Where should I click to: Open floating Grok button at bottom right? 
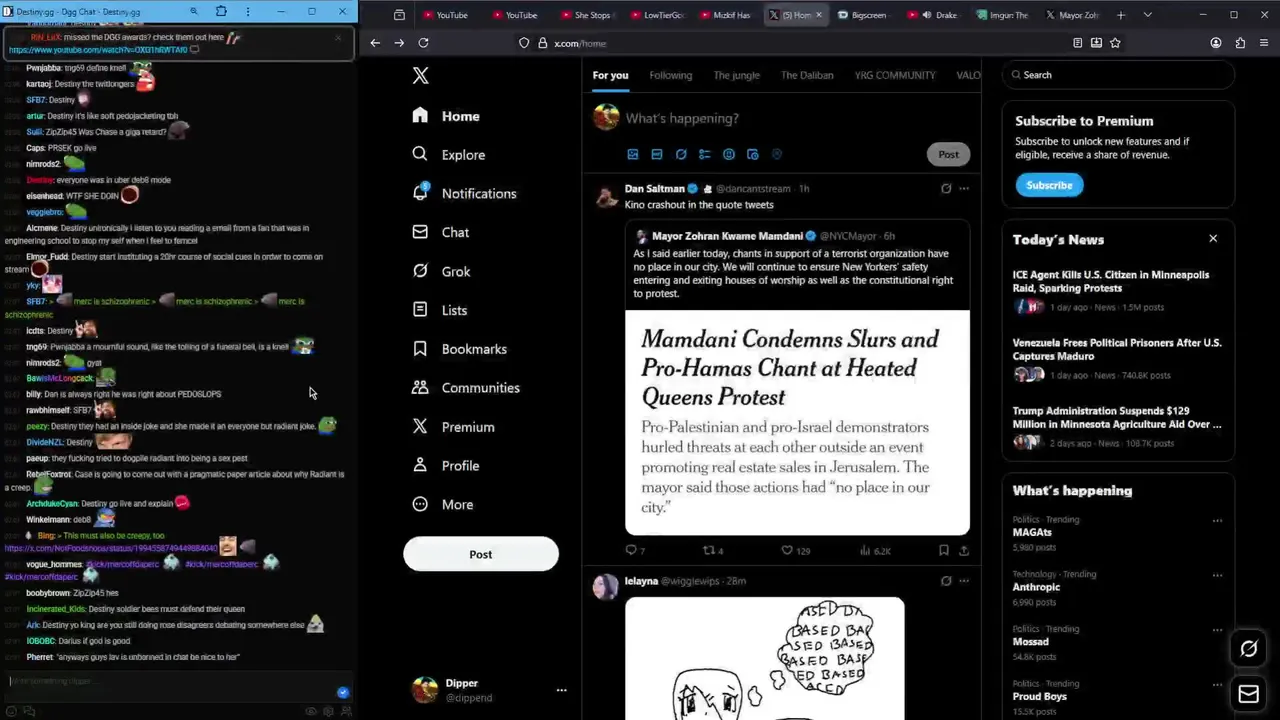[1249, 649]
